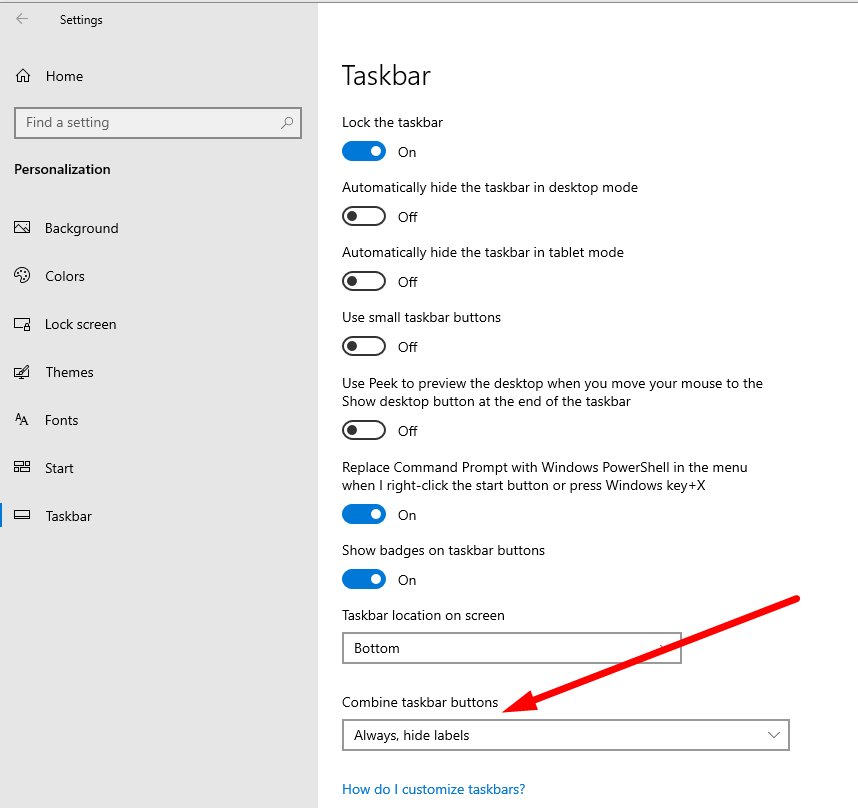Image resolution: width=858 pixels, height=808 pixels.
Task: Turn off Lock the taskbar toggle
Action: click(x=364, y=152)
